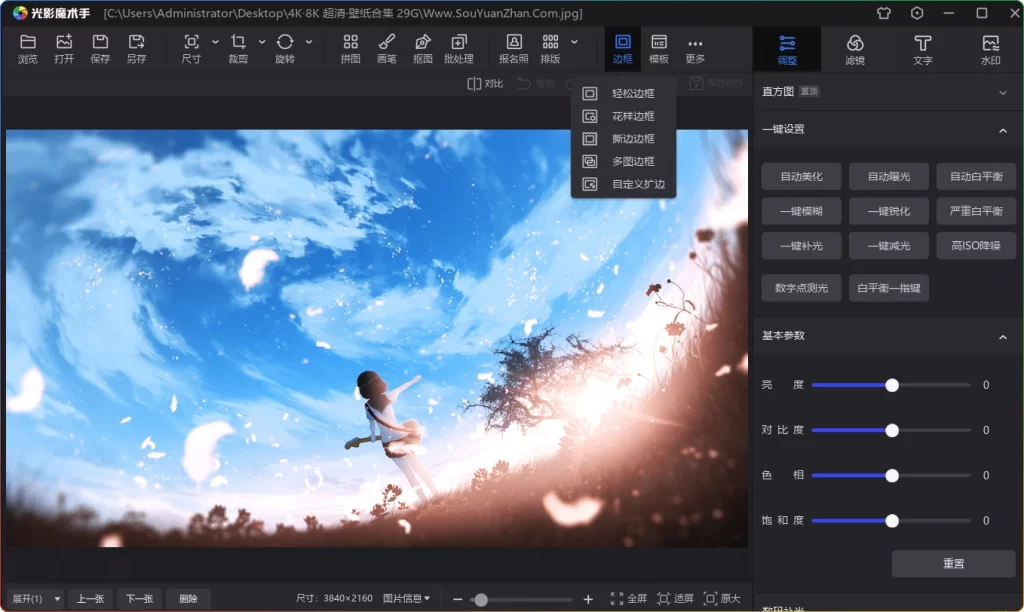Switch to the 滤镜 filters panel
1024x612 pixels.
pyautogui.click(x=855, y=49)
